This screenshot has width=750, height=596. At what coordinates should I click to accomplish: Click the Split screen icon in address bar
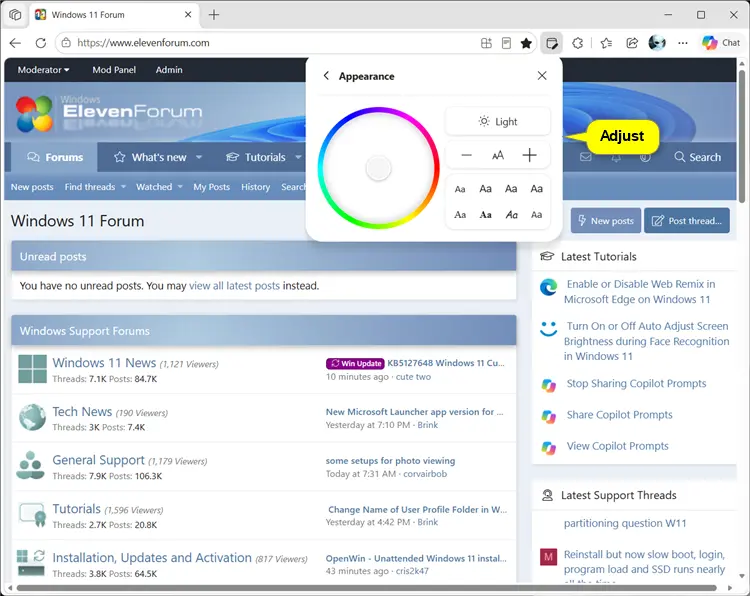tap(486, 43)
